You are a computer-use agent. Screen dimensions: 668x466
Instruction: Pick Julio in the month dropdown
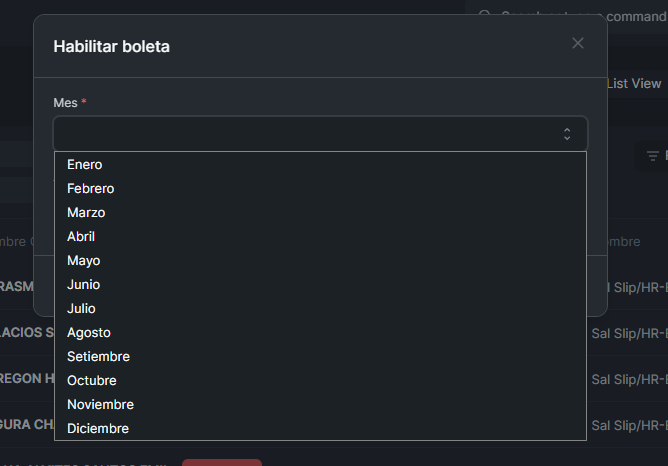point(81,309)
